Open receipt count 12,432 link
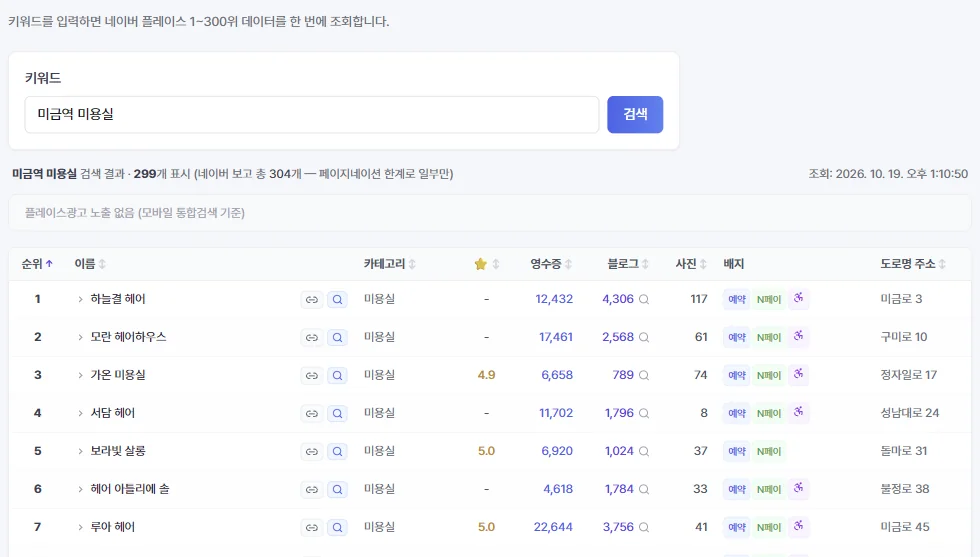 (x=554, y=299)
